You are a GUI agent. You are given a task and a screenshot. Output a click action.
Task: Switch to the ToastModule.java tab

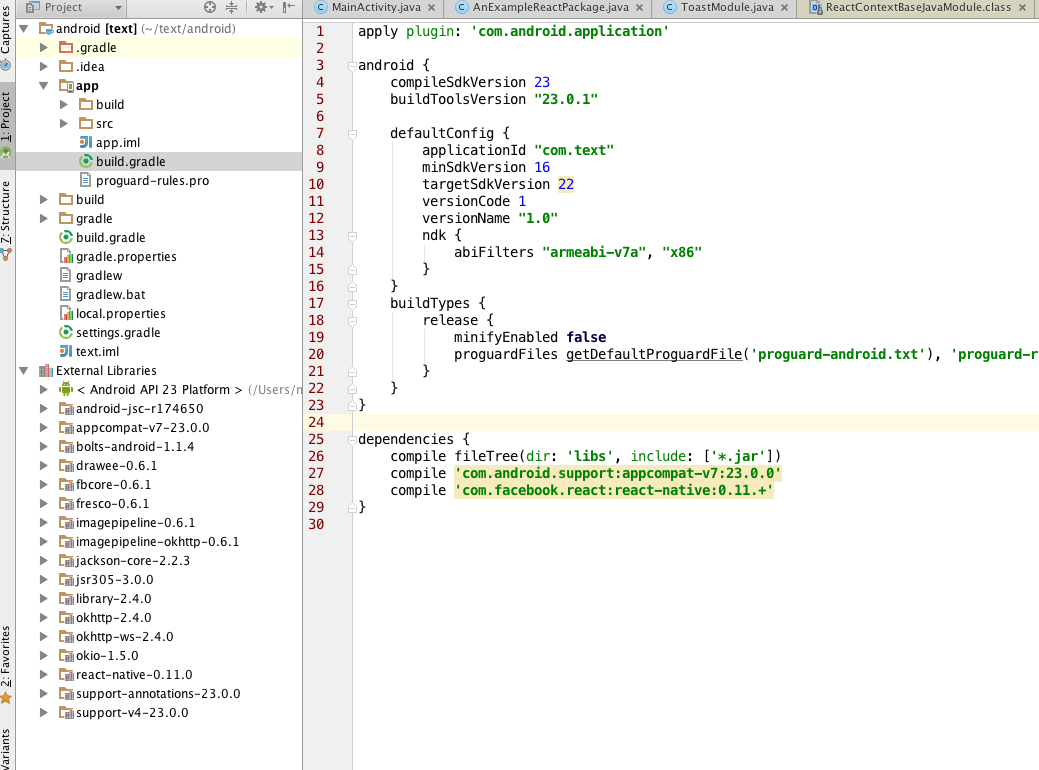pos(727,7)
